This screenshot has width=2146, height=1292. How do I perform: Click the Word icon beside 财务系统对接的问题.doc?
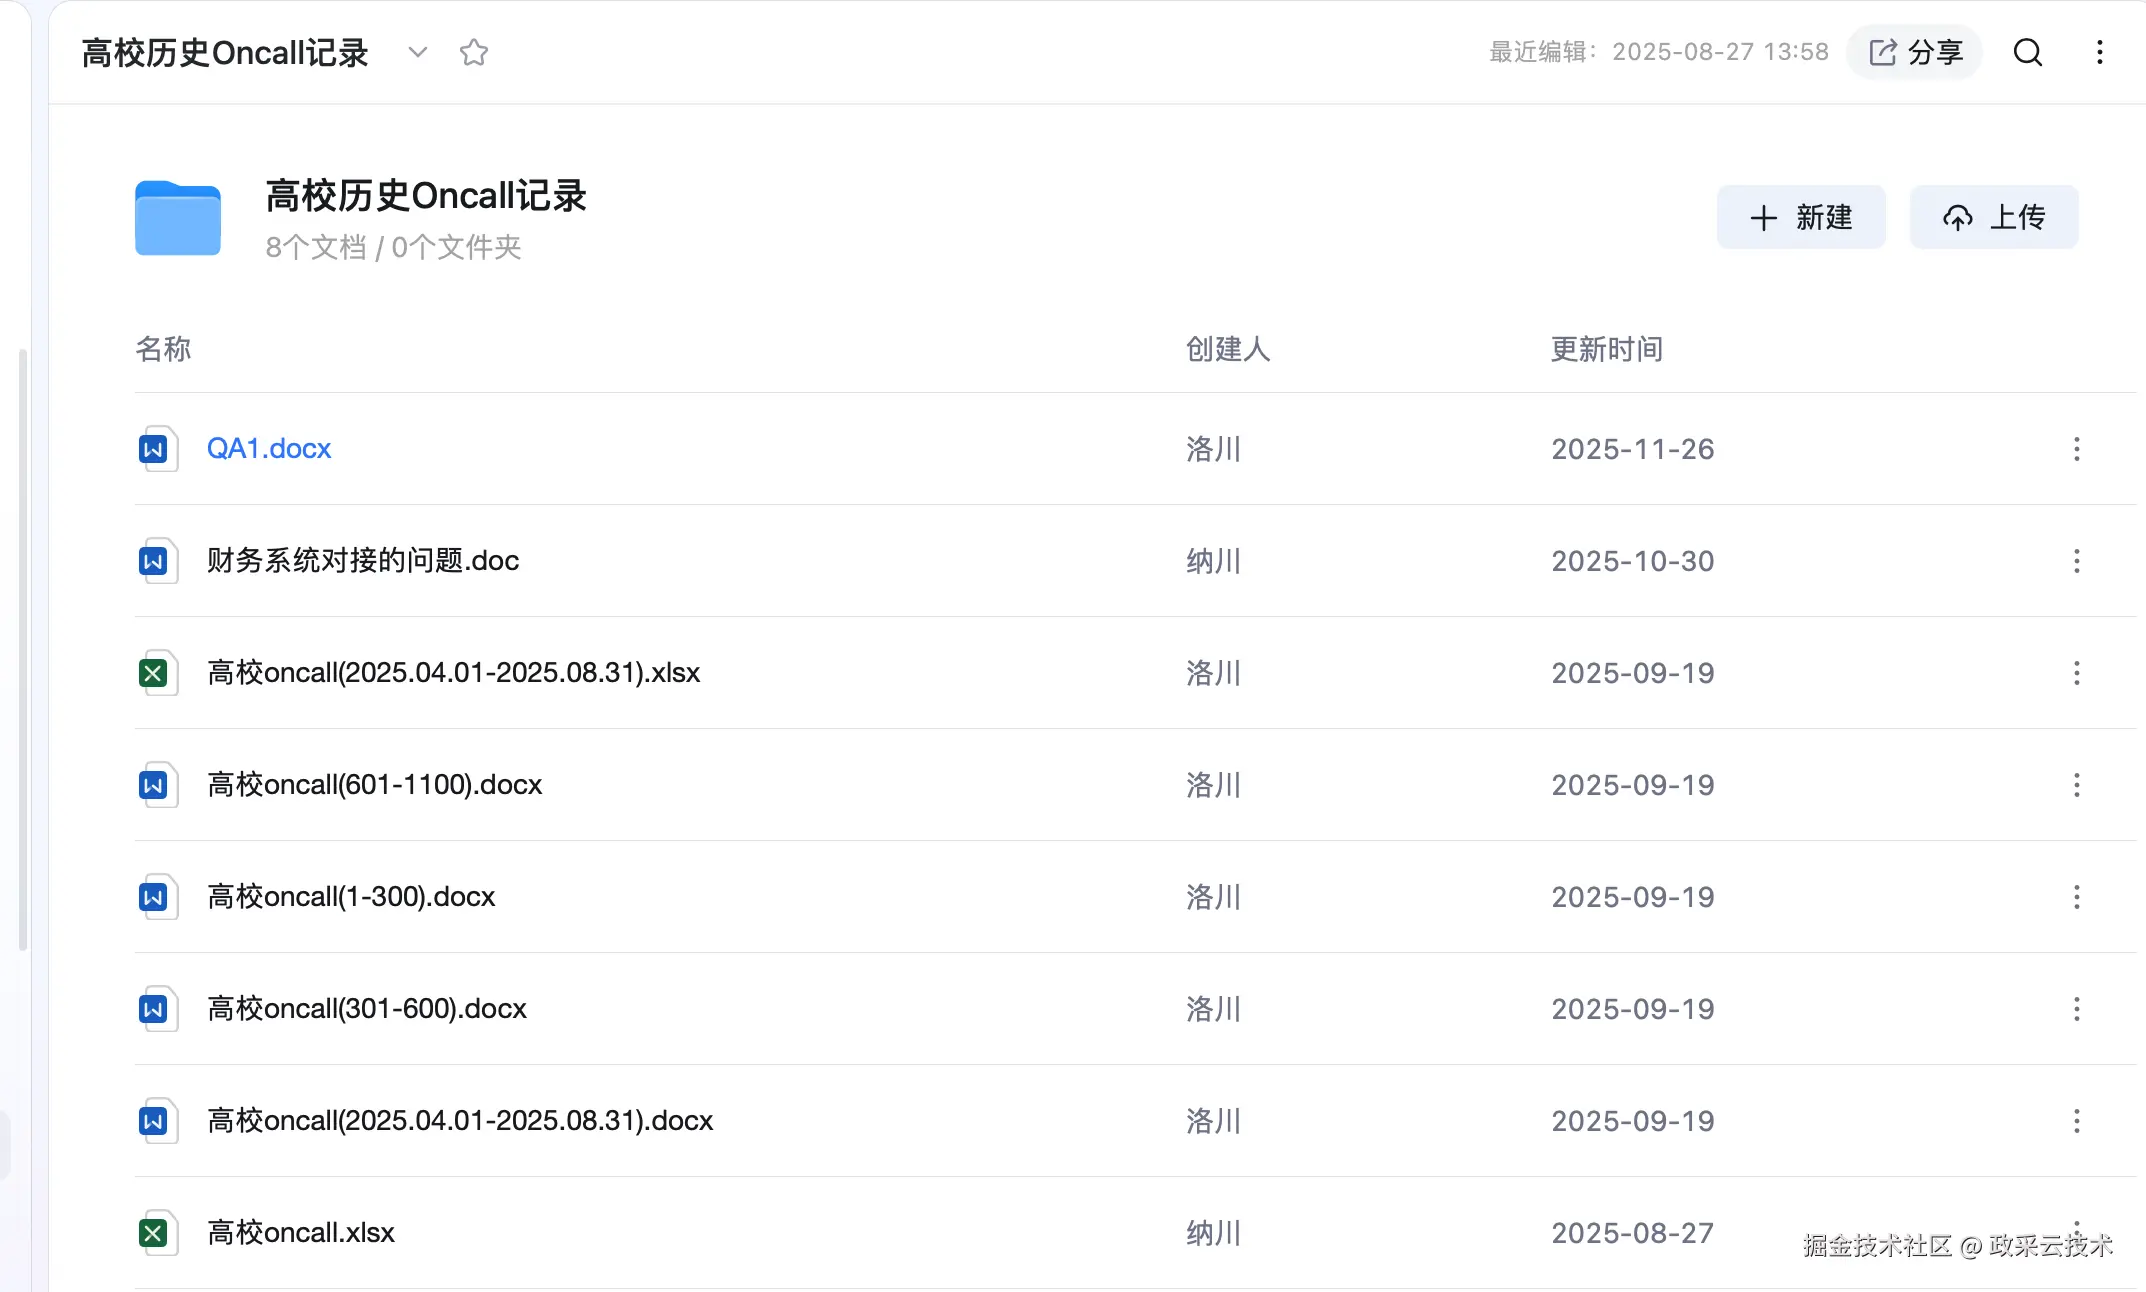[x=157, y=561]
